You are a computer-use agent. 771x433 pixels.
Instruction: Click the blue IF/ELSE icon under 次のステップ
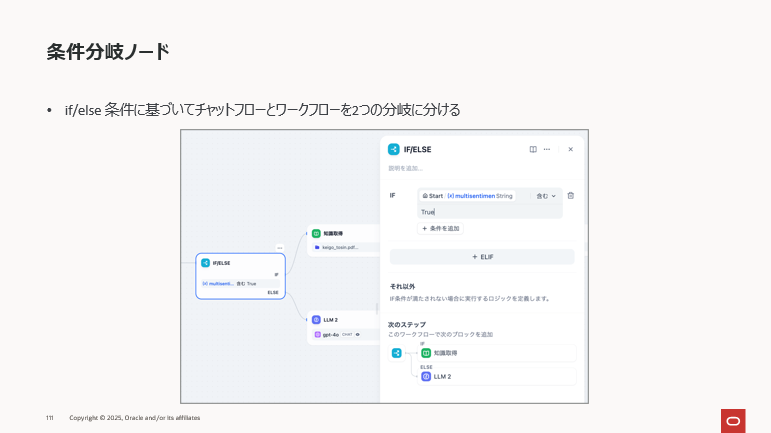(396, 353)
